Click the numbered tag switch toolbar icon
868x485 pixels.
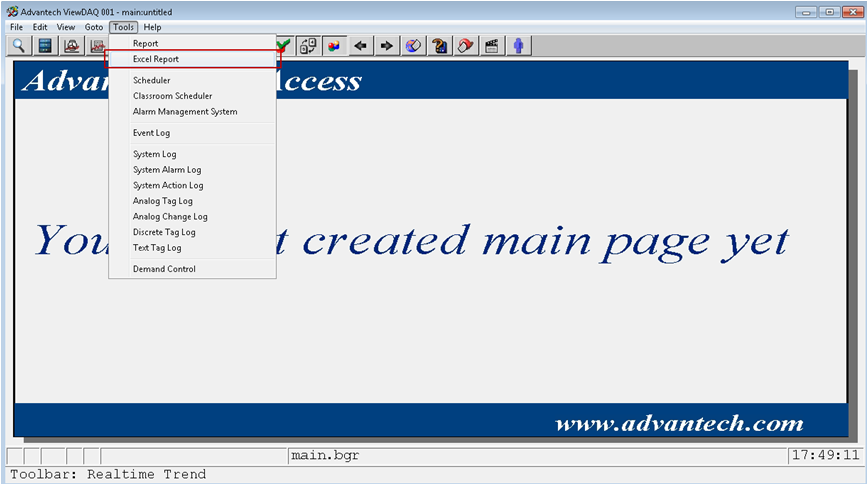[308, 46]
